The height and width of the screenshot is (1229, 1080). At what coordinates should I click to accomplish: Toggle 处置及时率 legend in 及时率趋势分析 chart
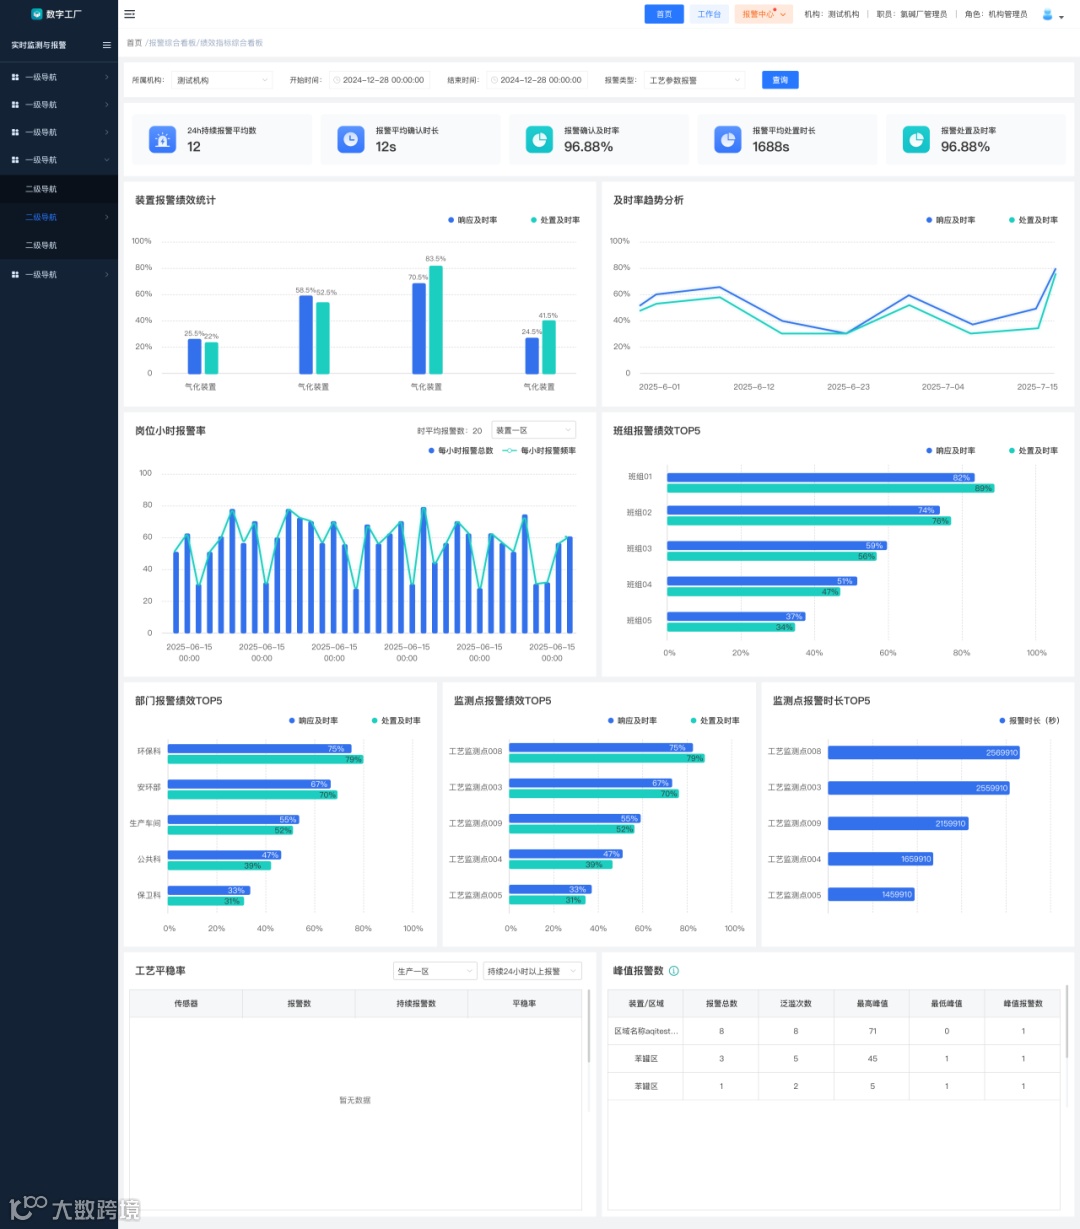(1033, 220)
